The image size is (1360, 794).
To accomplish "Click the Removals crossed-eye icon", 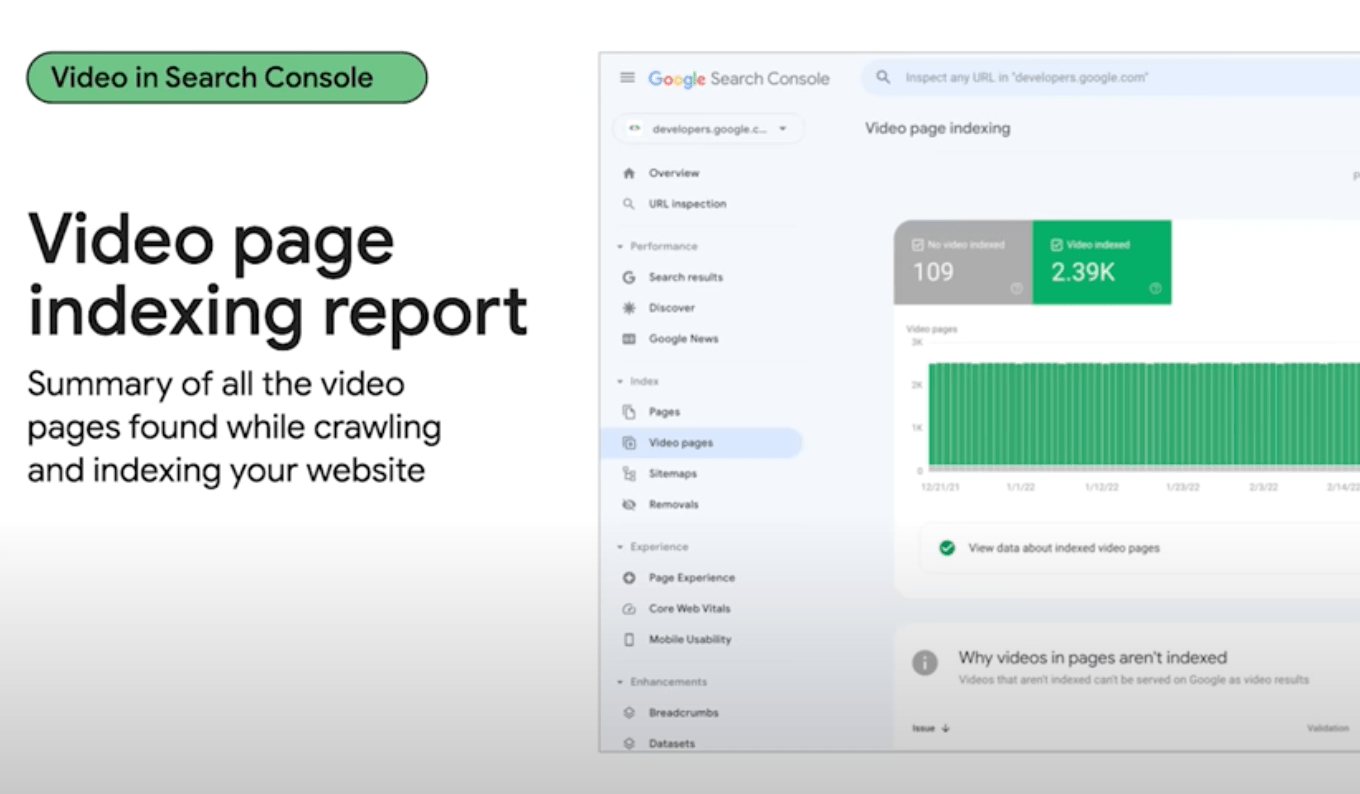I will [629, 505].
